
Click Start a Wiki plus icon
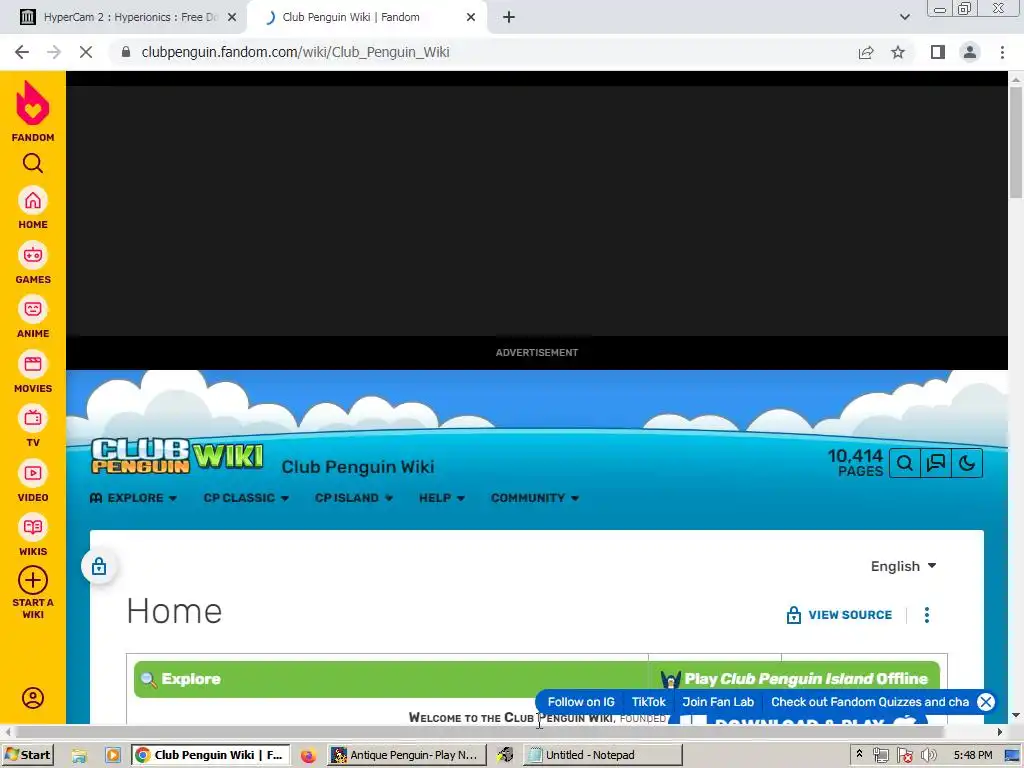(33, 580)
